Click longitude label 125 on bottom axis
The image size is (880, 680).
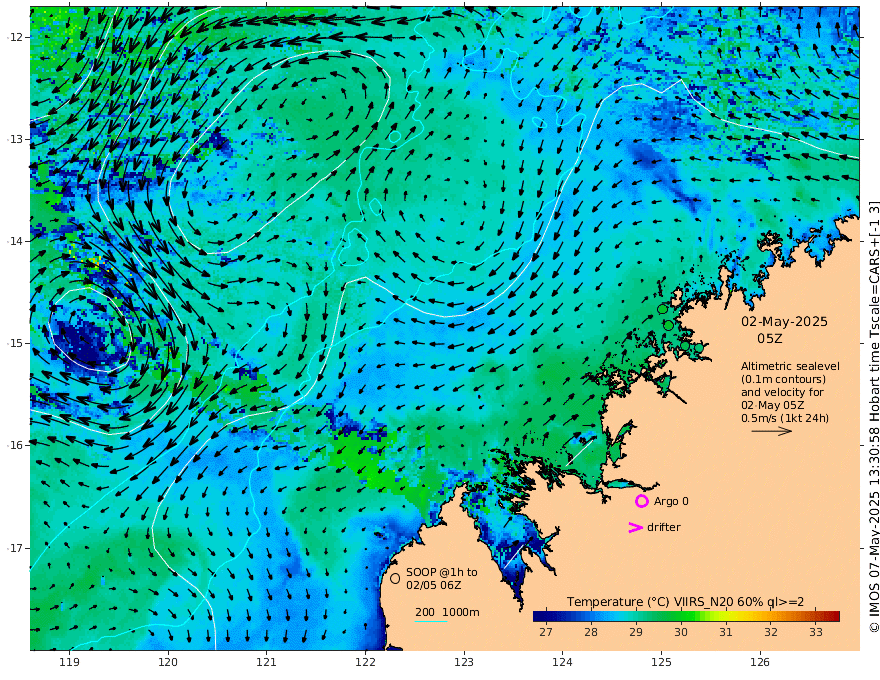click(661, 662)
